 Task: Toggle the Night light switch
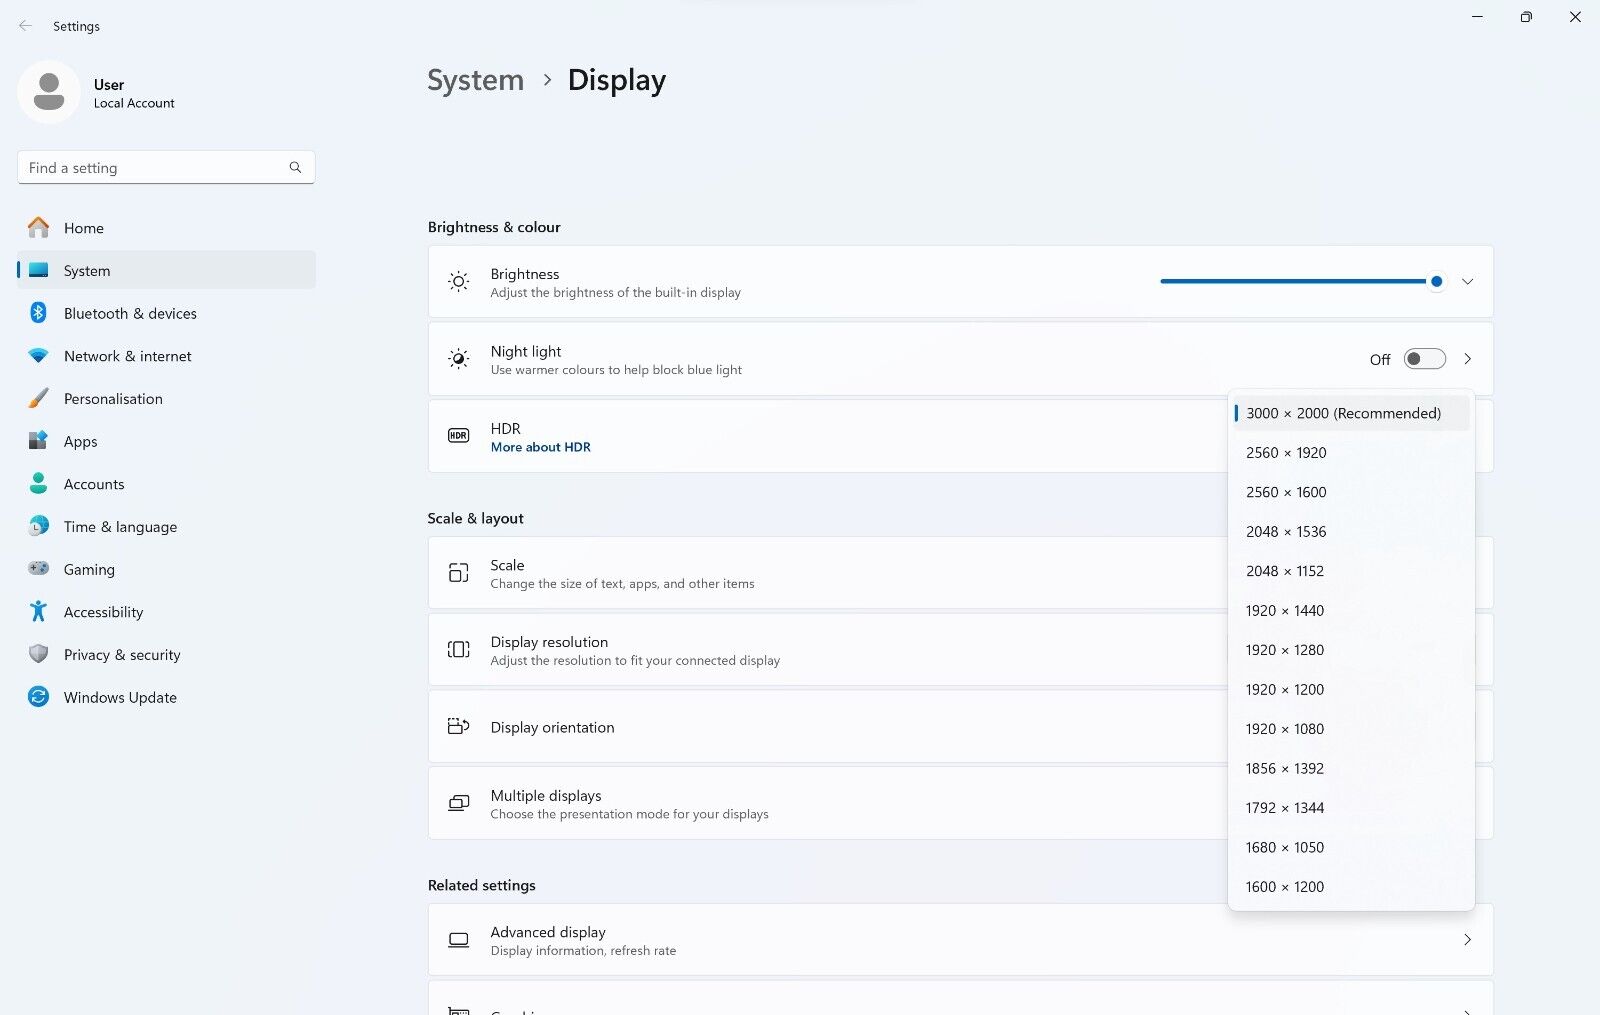tap(1424, 359)
